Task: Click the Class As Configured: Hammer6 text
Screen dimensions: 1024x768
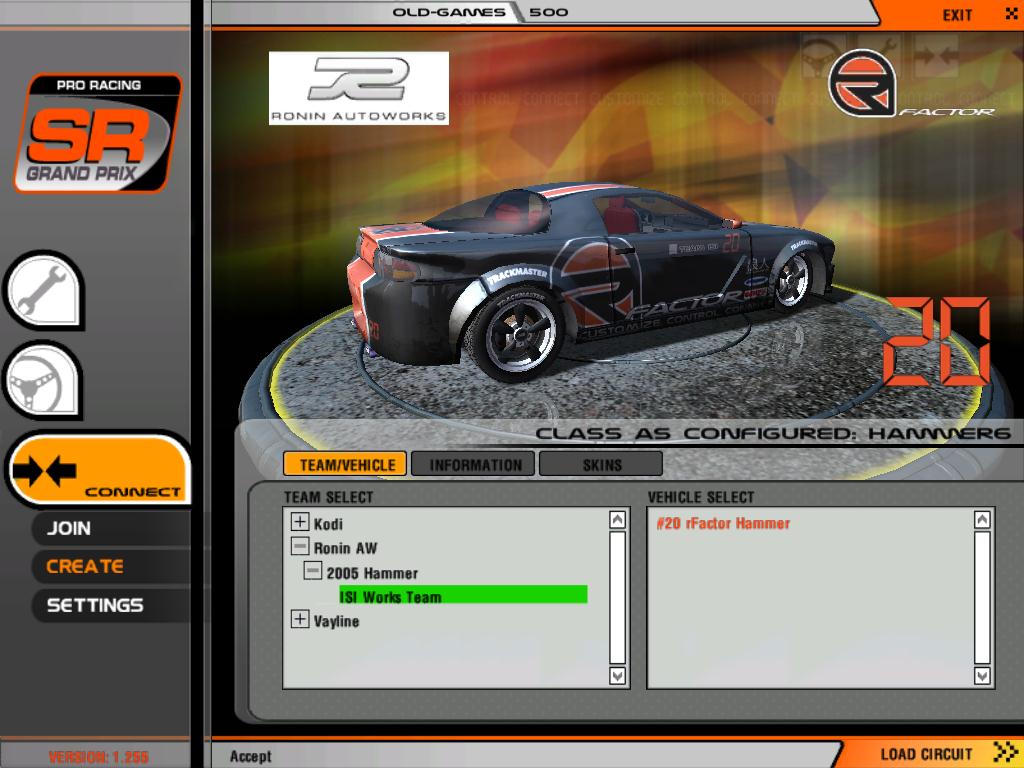Action: [x=773, y=433]
